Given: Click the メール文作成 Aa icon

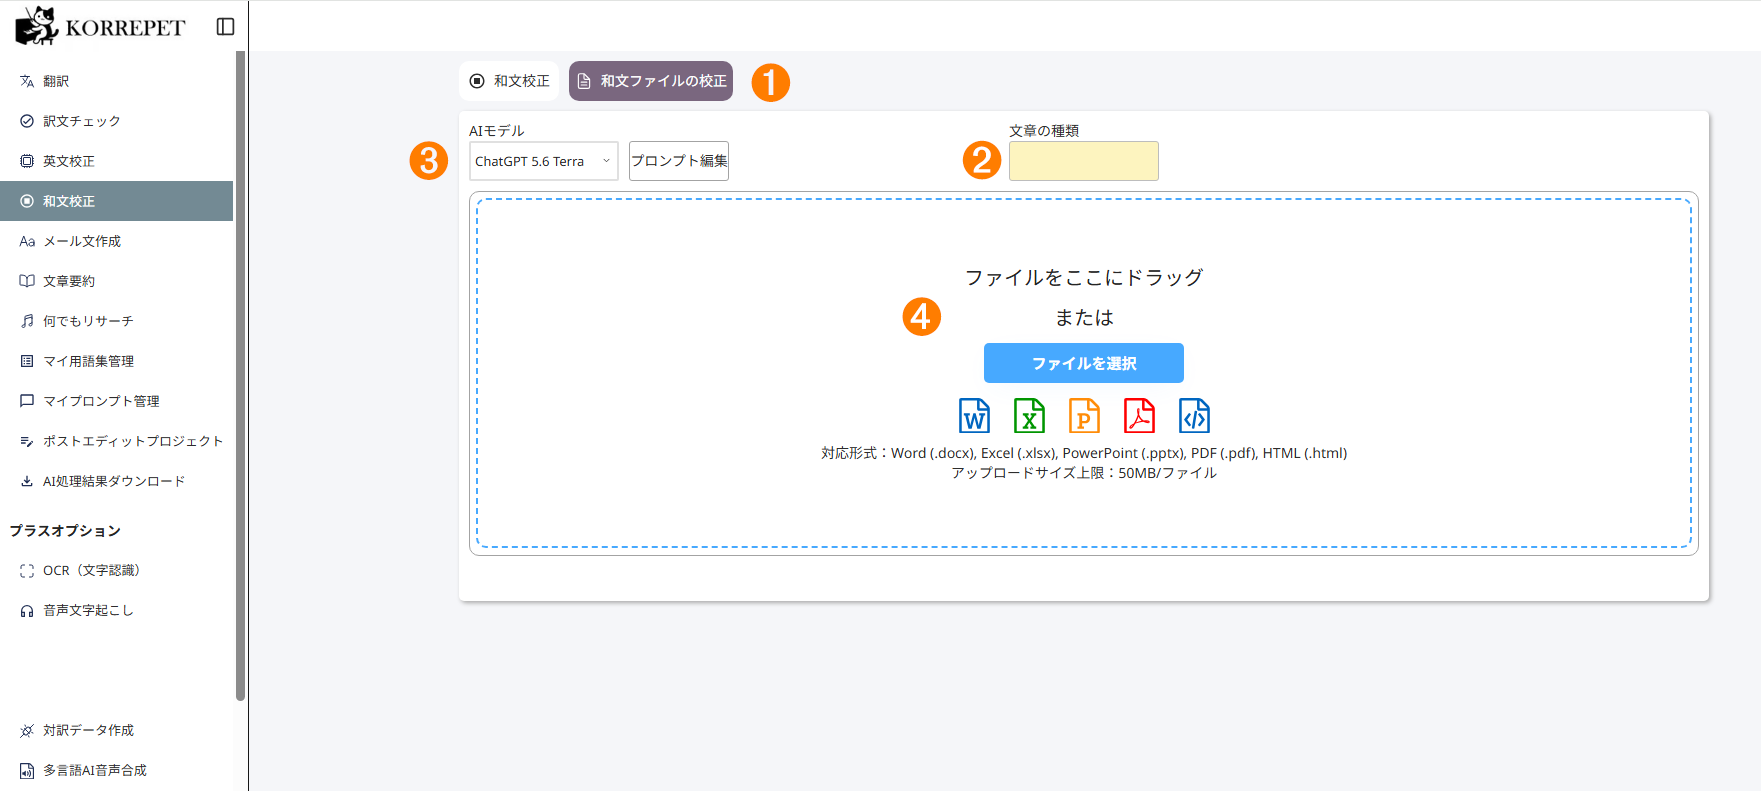Looking at the screenshot, I should click(x=27, y=241).
